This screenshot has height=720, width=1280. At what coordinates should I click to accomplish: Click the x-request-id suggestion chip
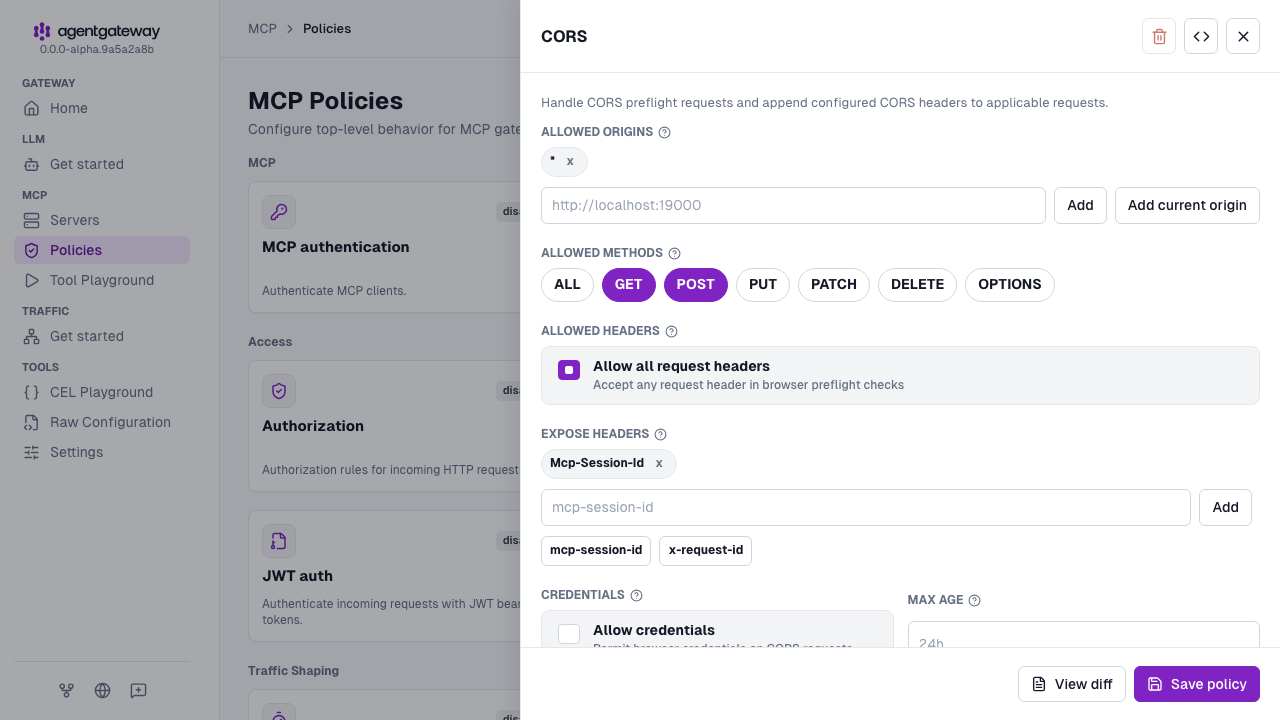705,550
